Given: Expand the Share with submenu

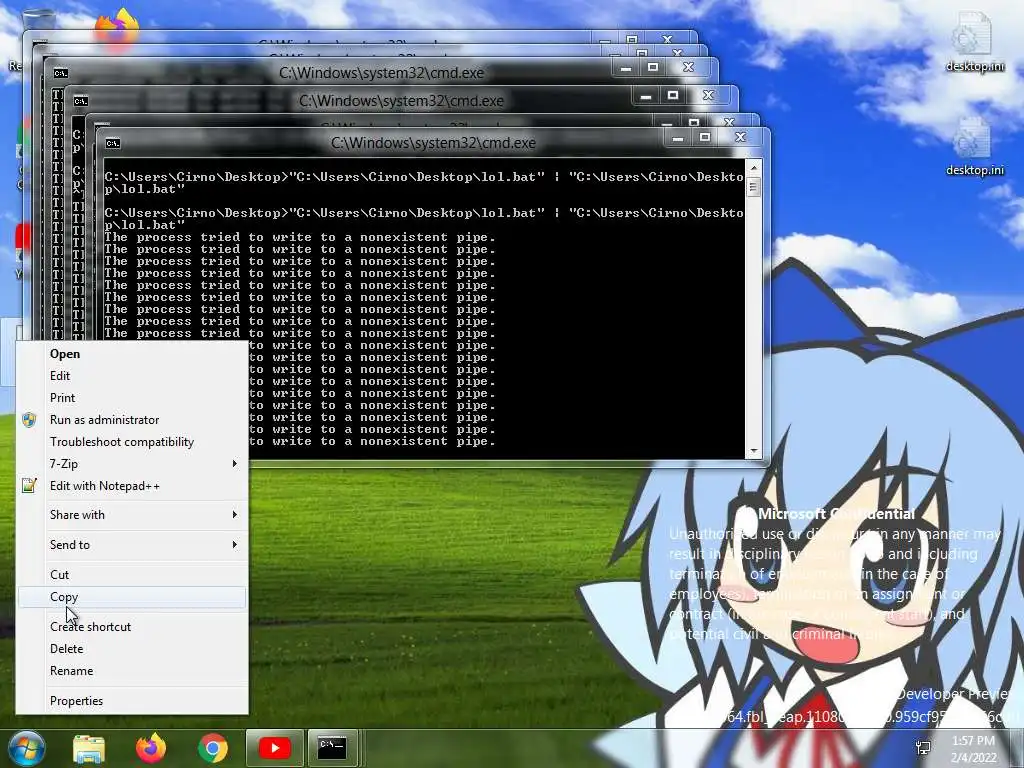Looking at the screenshot, I should point(132,515).
